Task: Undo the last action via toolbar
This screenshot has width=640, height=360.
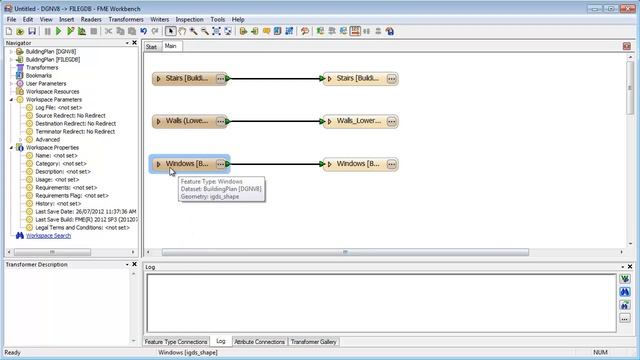Action: point(143,31)
